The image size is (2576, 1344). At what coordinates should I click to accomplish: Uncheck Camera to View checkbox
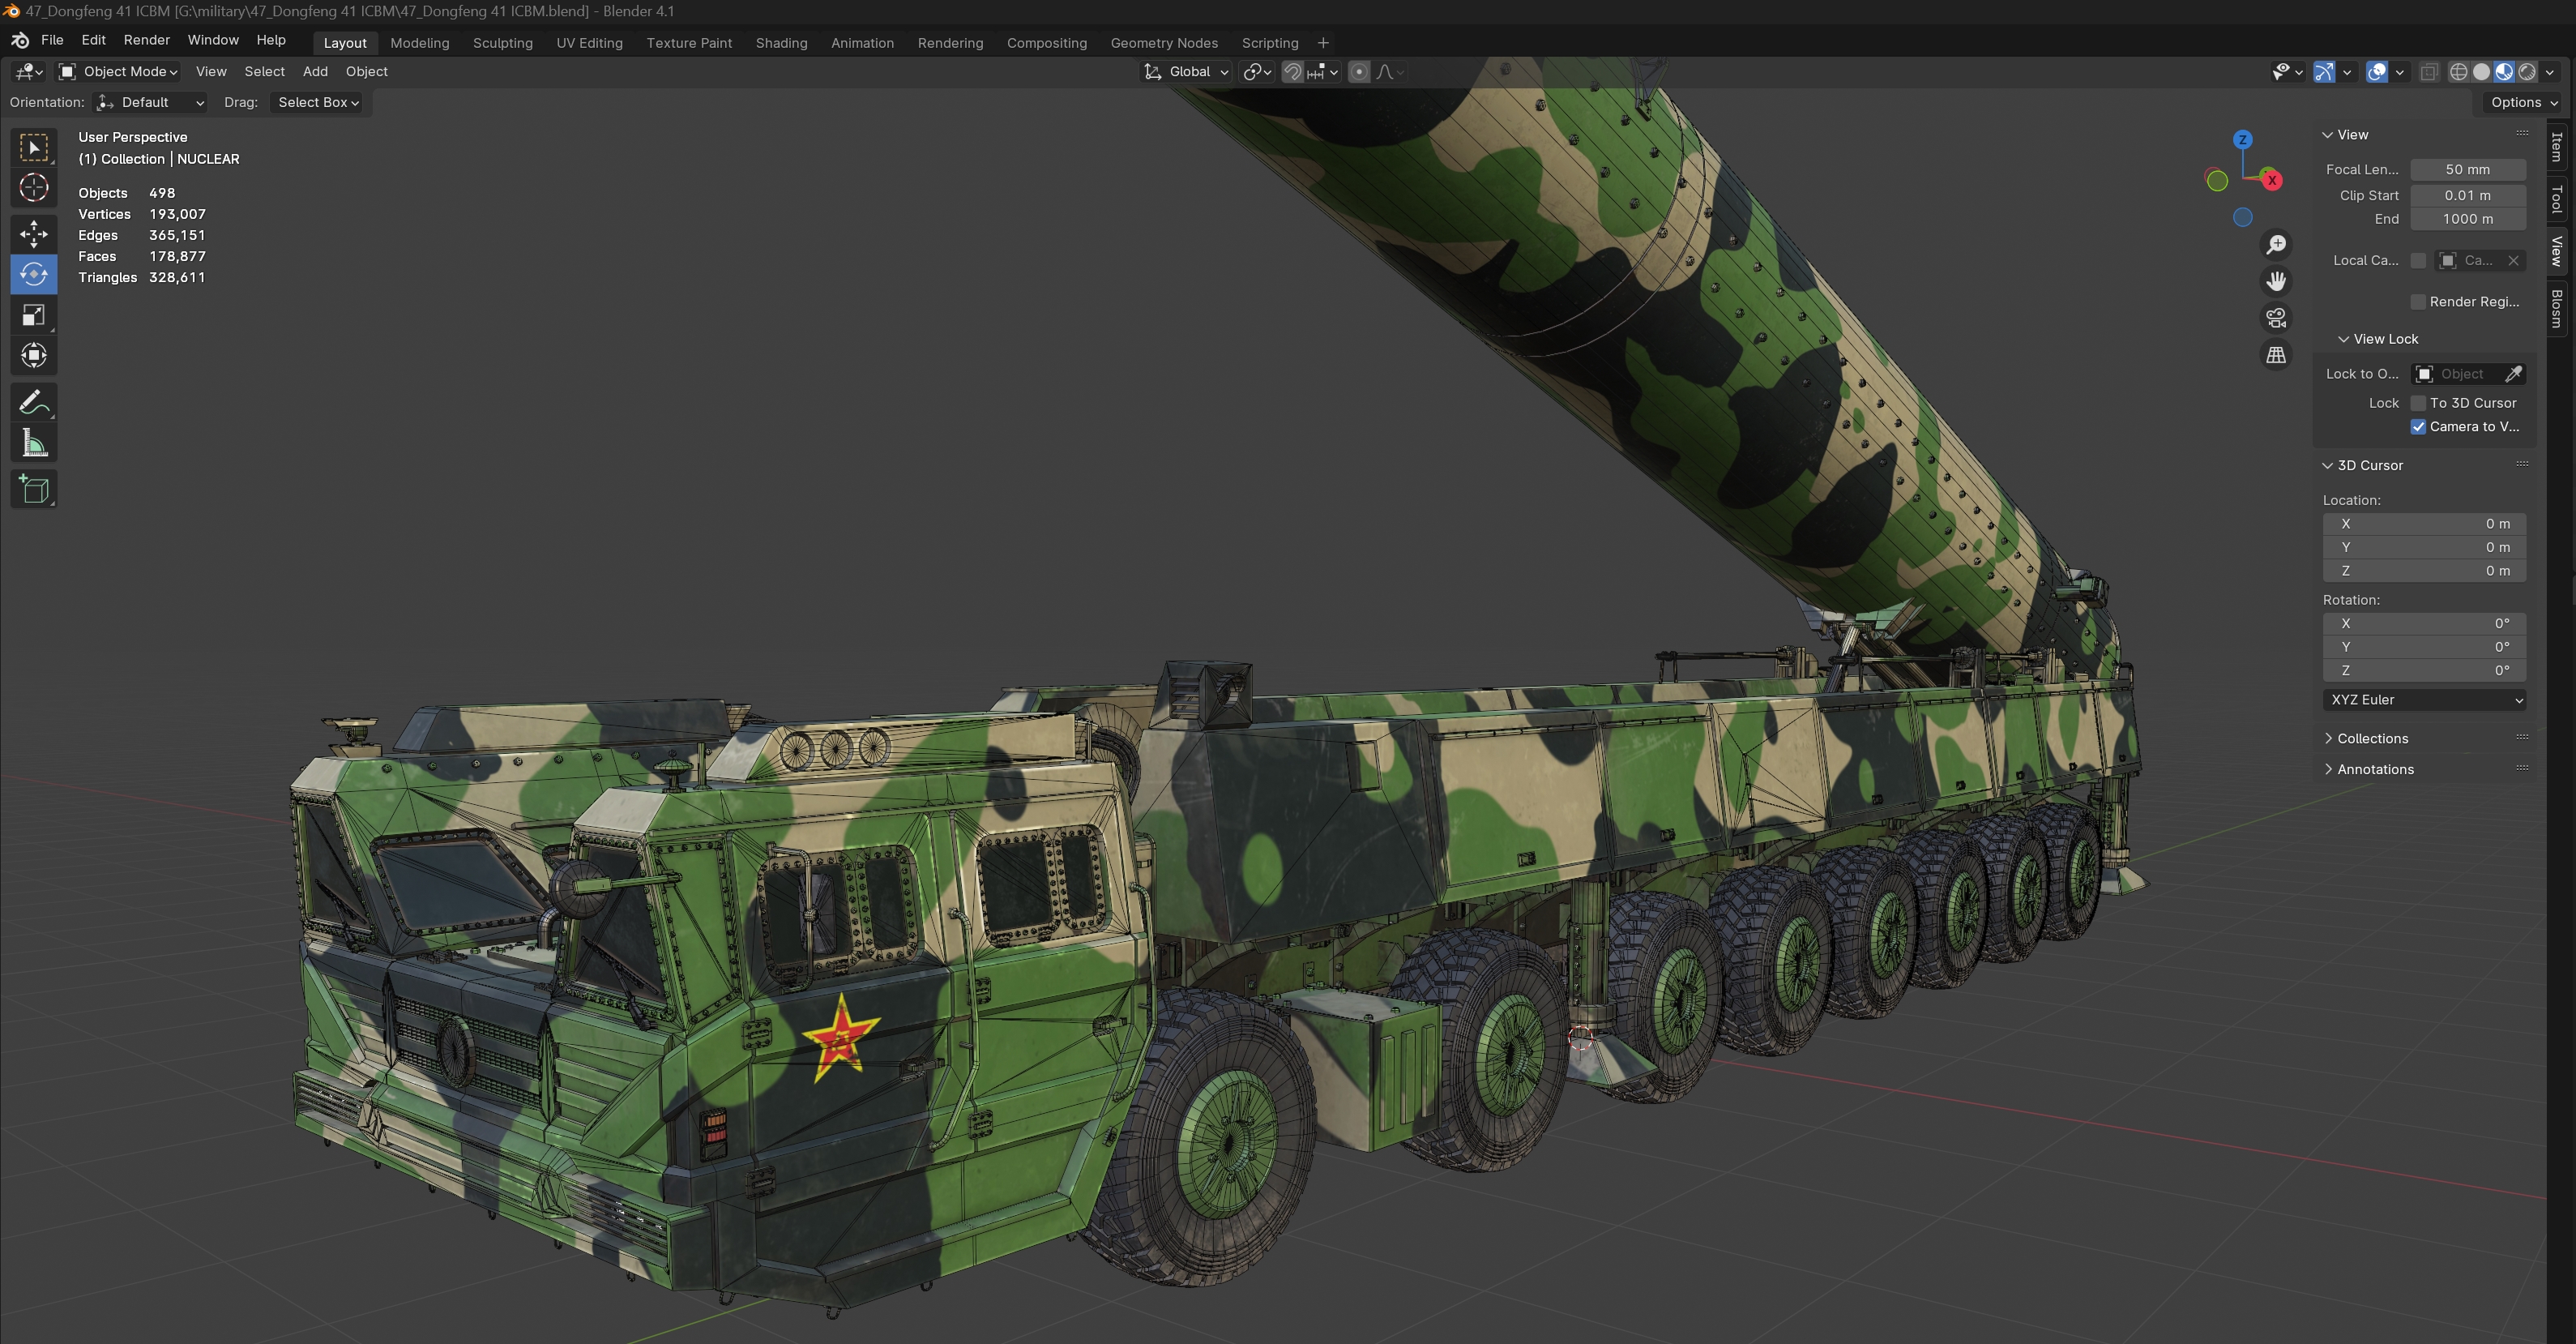coord(2418,427)
